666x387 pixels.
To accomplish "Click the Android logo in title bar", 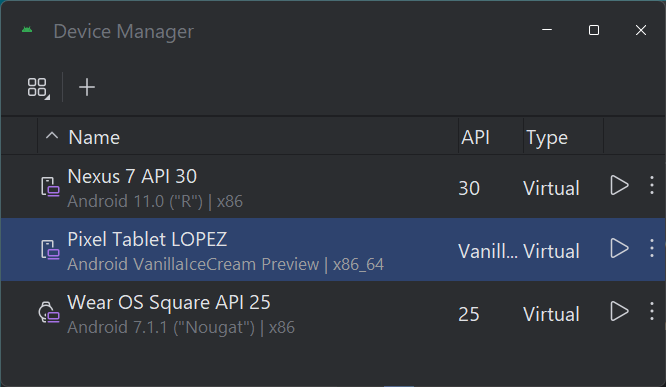I will click(x=27, y=30).
